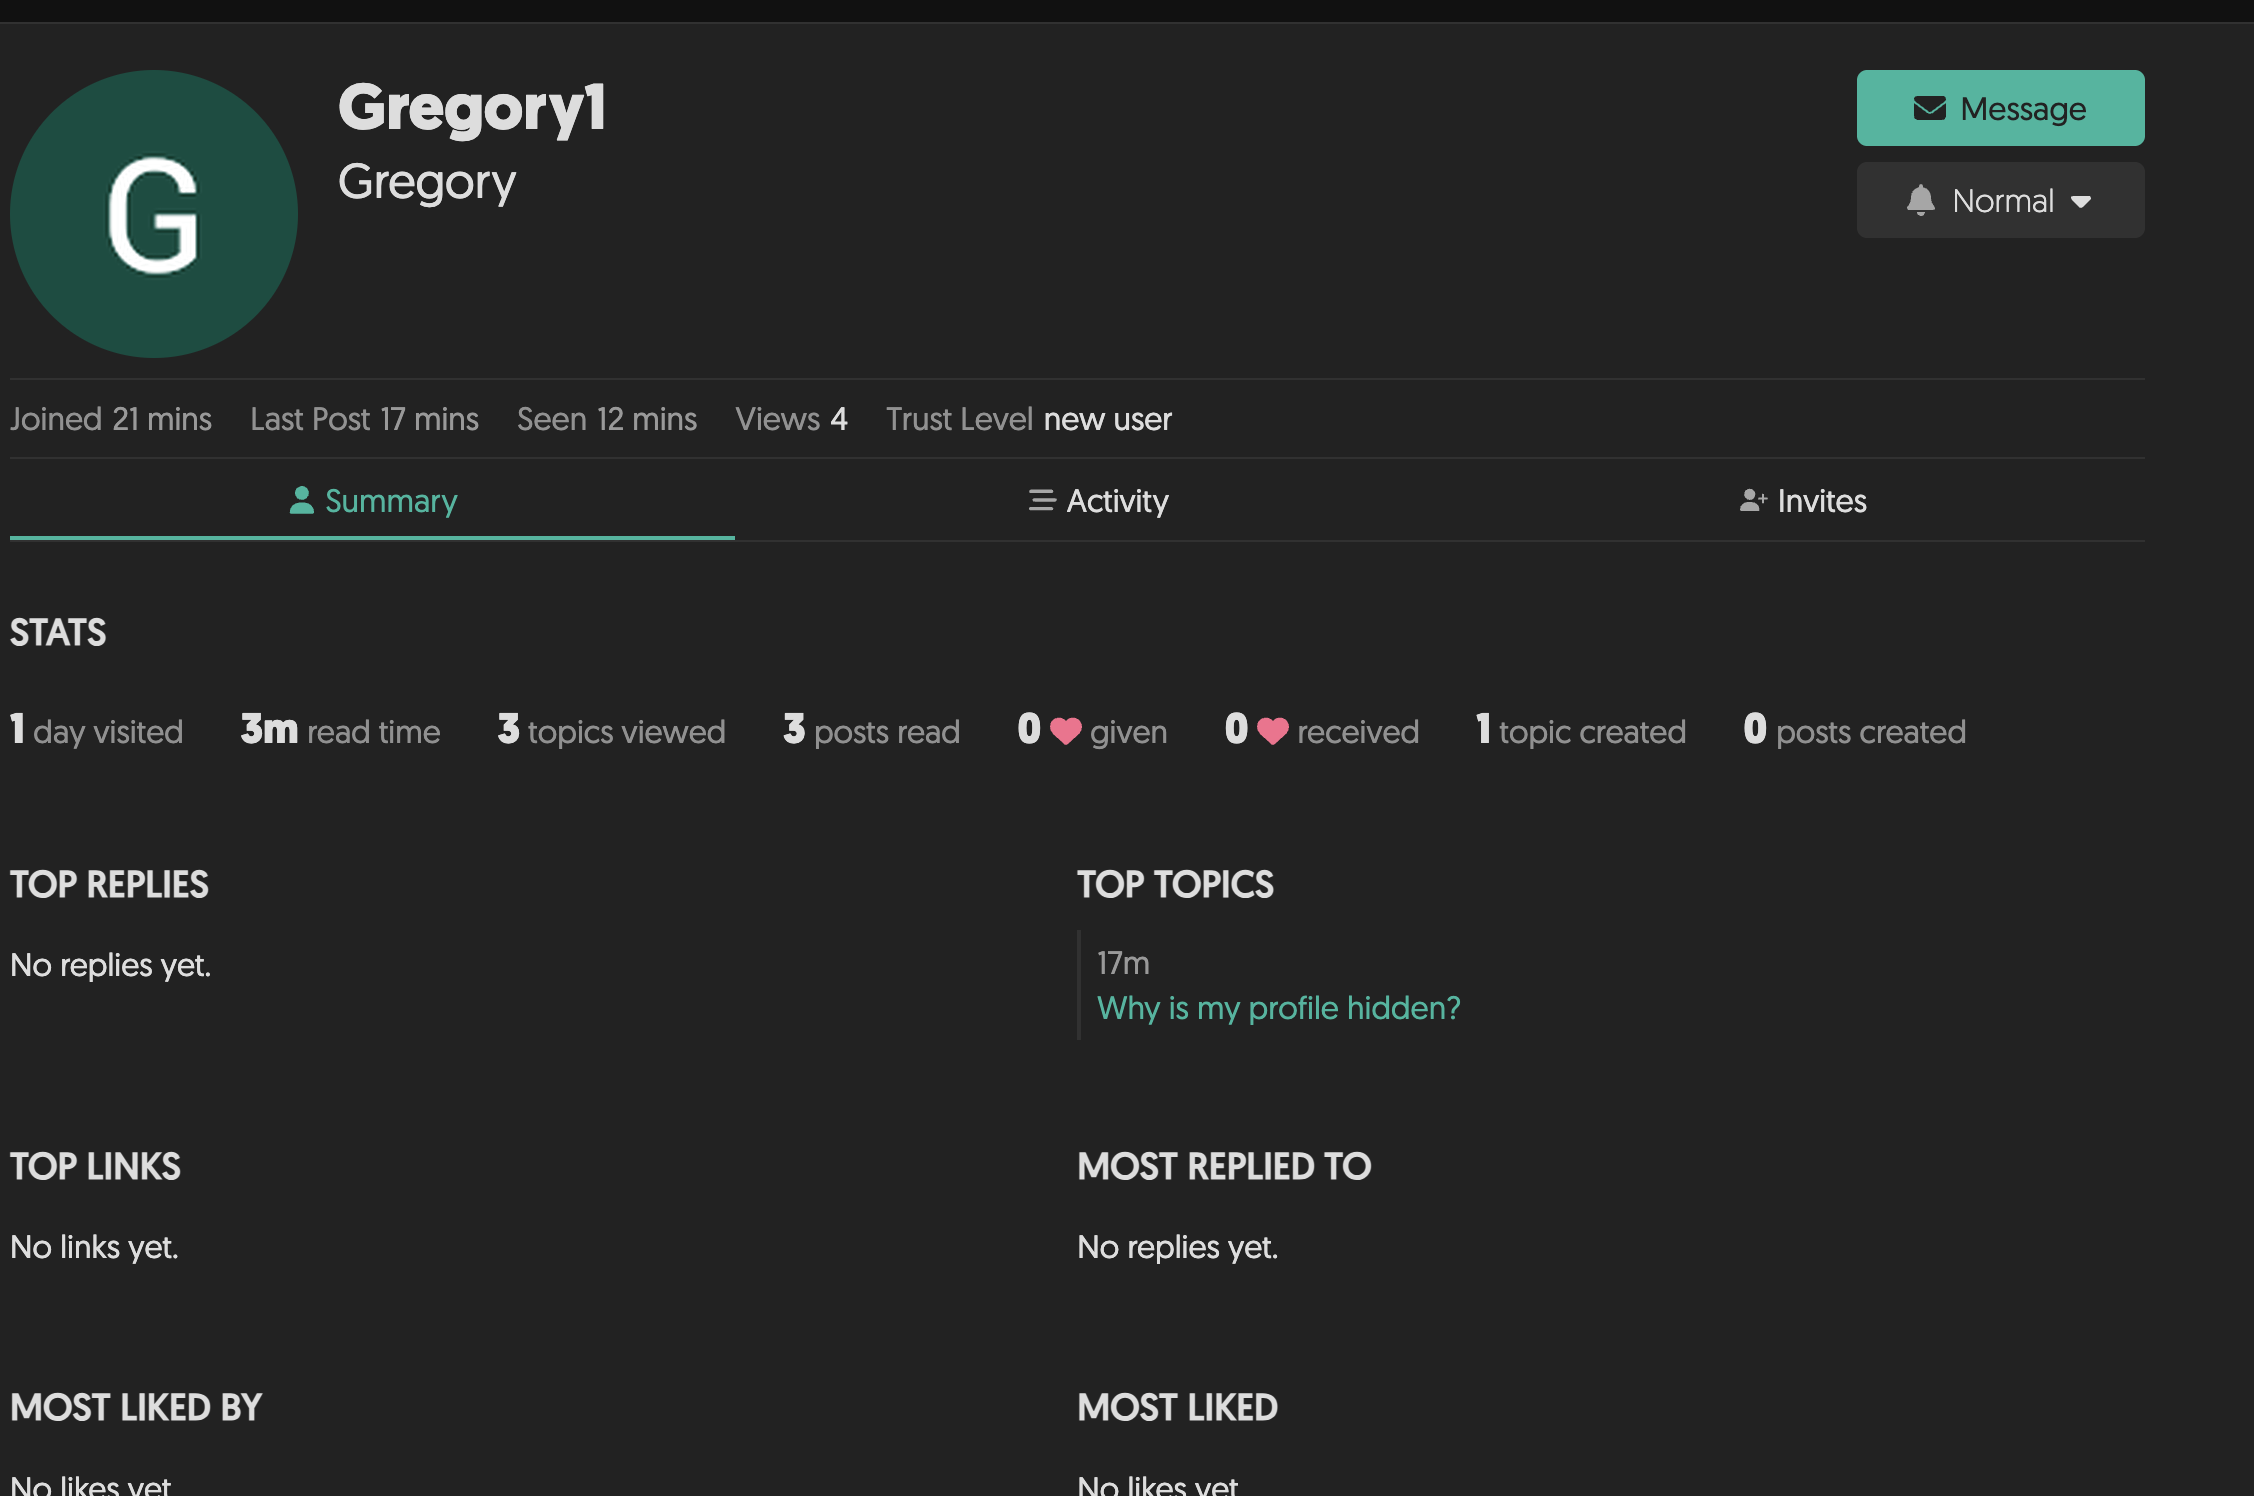
Task: Open the Invites tab
Action: 1820,500
